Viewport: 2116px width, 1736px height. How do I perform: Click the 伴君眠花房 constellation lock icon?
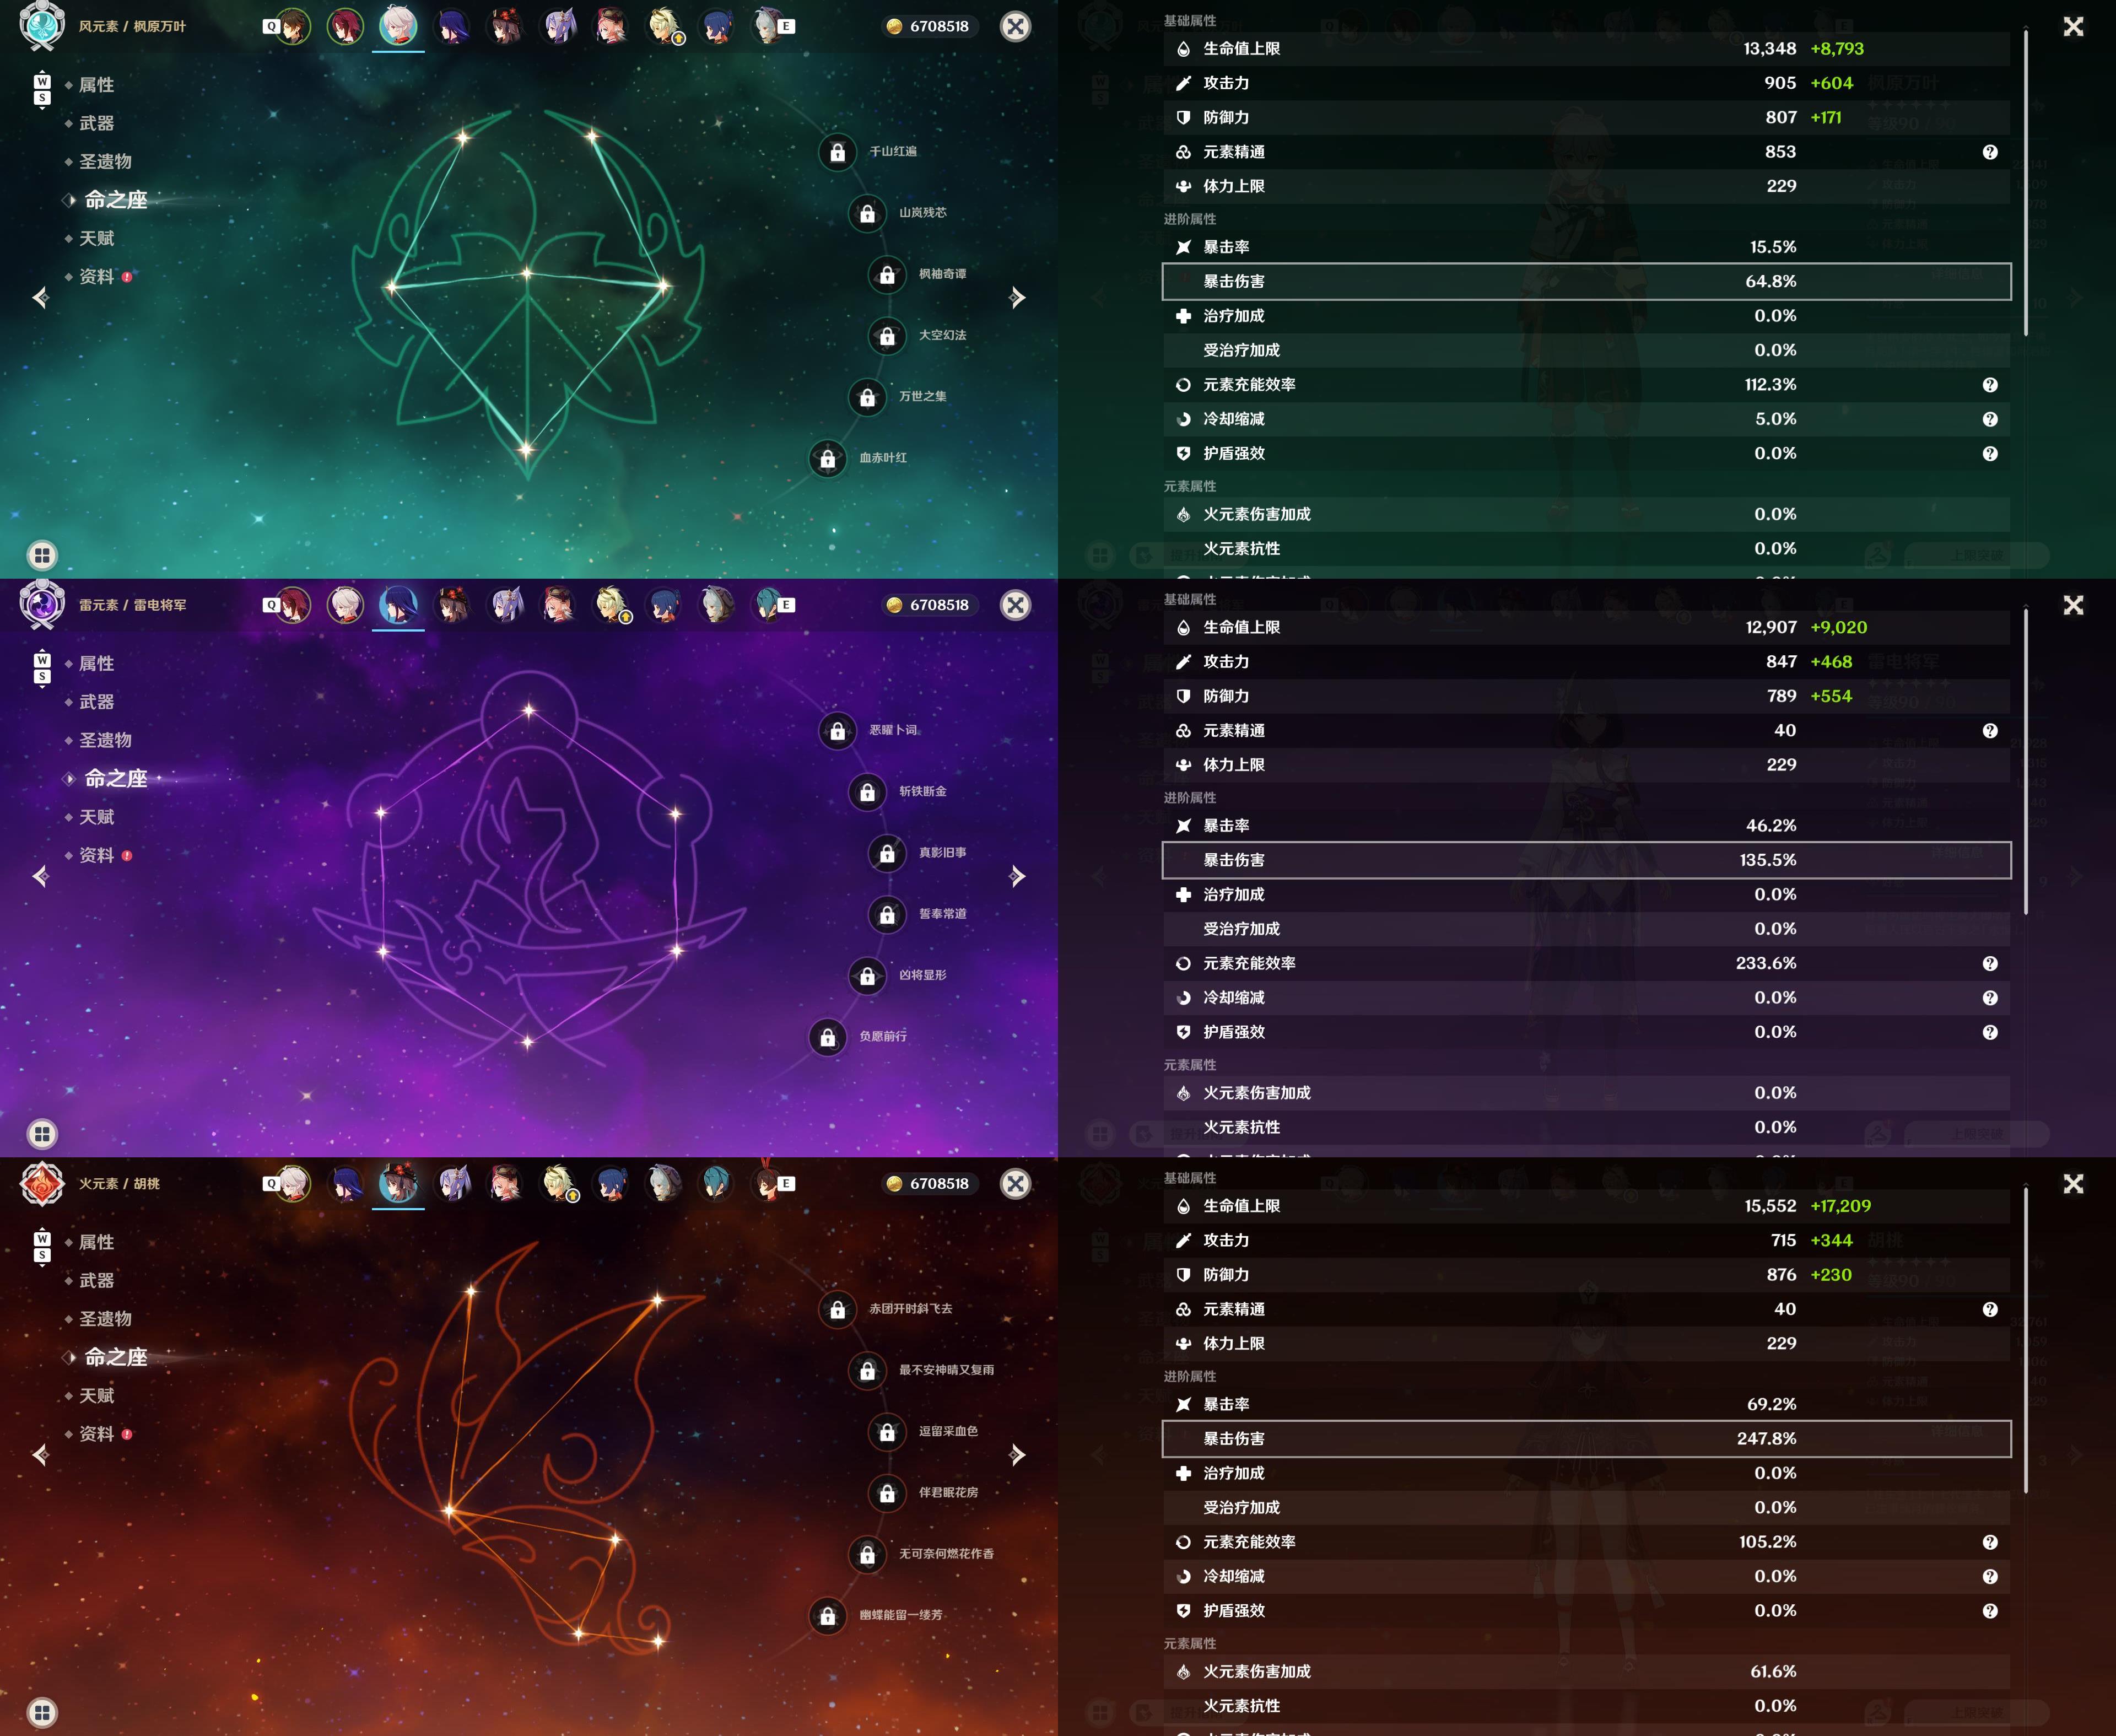pos(887,1493)
